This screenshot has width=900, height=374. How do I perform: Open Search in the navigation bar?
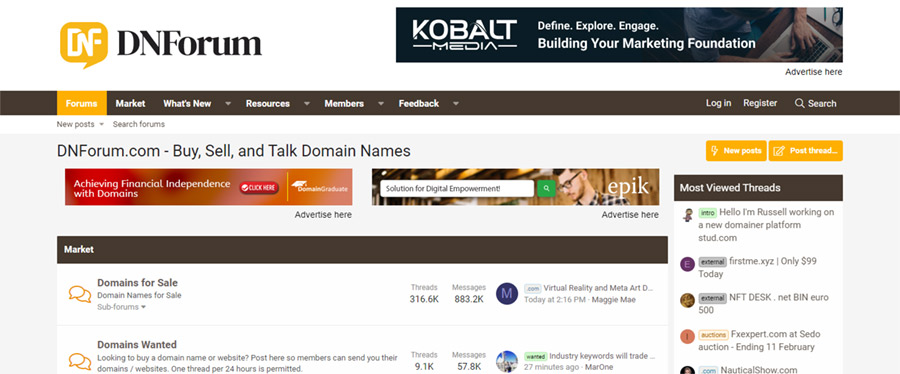point(816,103)
